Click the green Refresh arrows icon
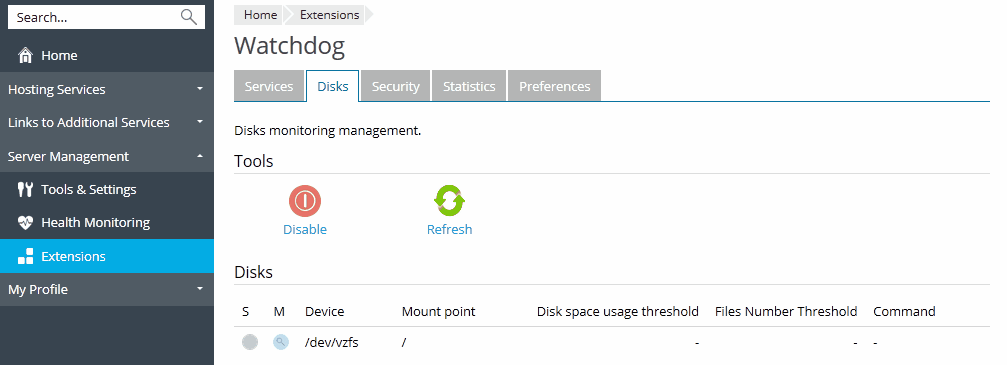Screen dimensions: 1007x365 [450, 201]
